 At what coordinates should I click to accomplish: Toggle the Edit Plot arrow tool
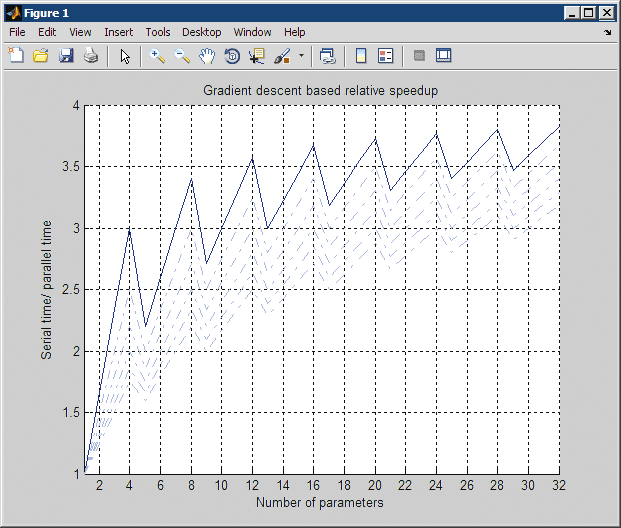tap(125, 56)
